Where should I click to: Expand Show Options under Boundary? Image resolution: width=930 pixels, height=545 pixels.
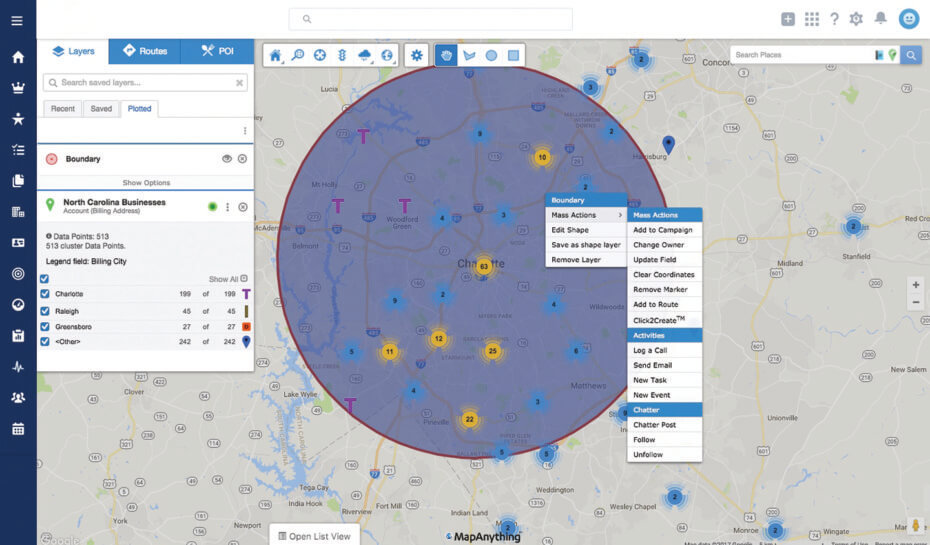tap(146, 183)
